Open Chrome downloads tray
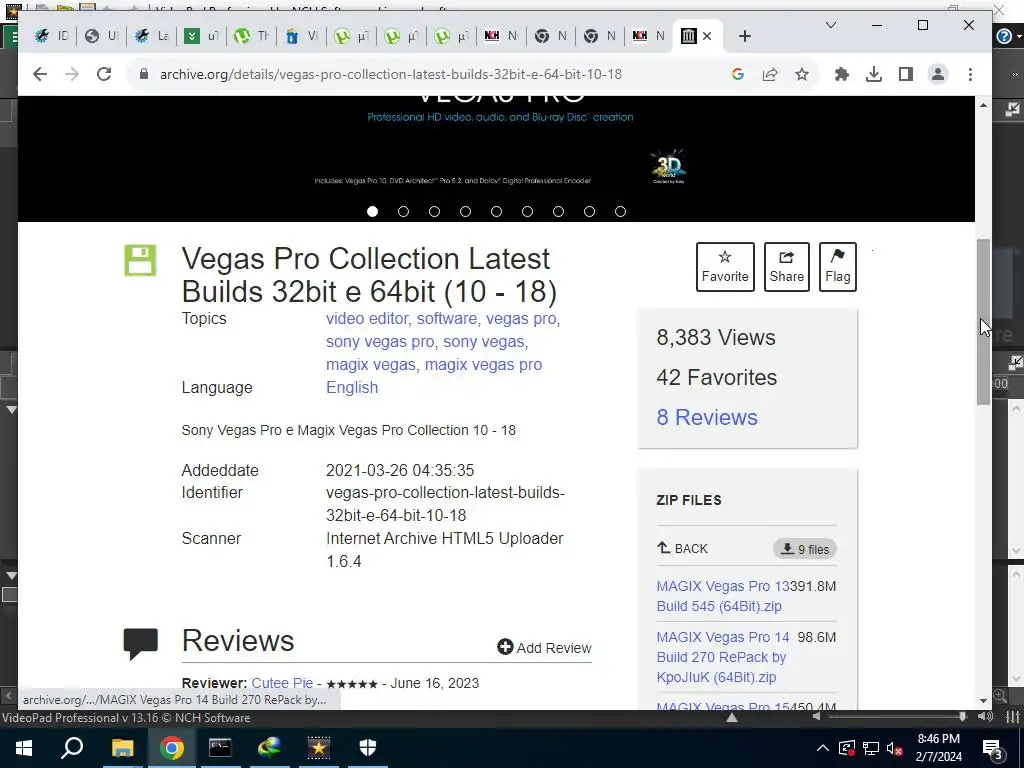1024x768 pixels. 874,74
